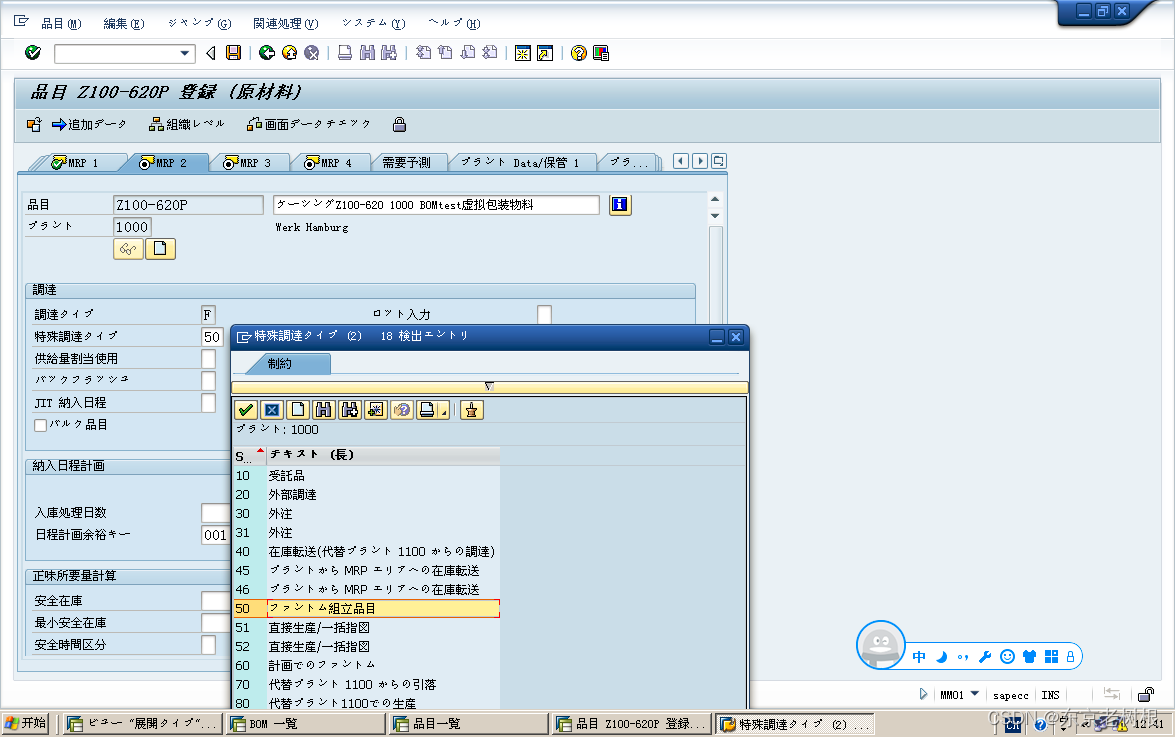Click the JIT 納入日程 indicator field
This screenshot has height=737, width=1175.
[208, 403]
